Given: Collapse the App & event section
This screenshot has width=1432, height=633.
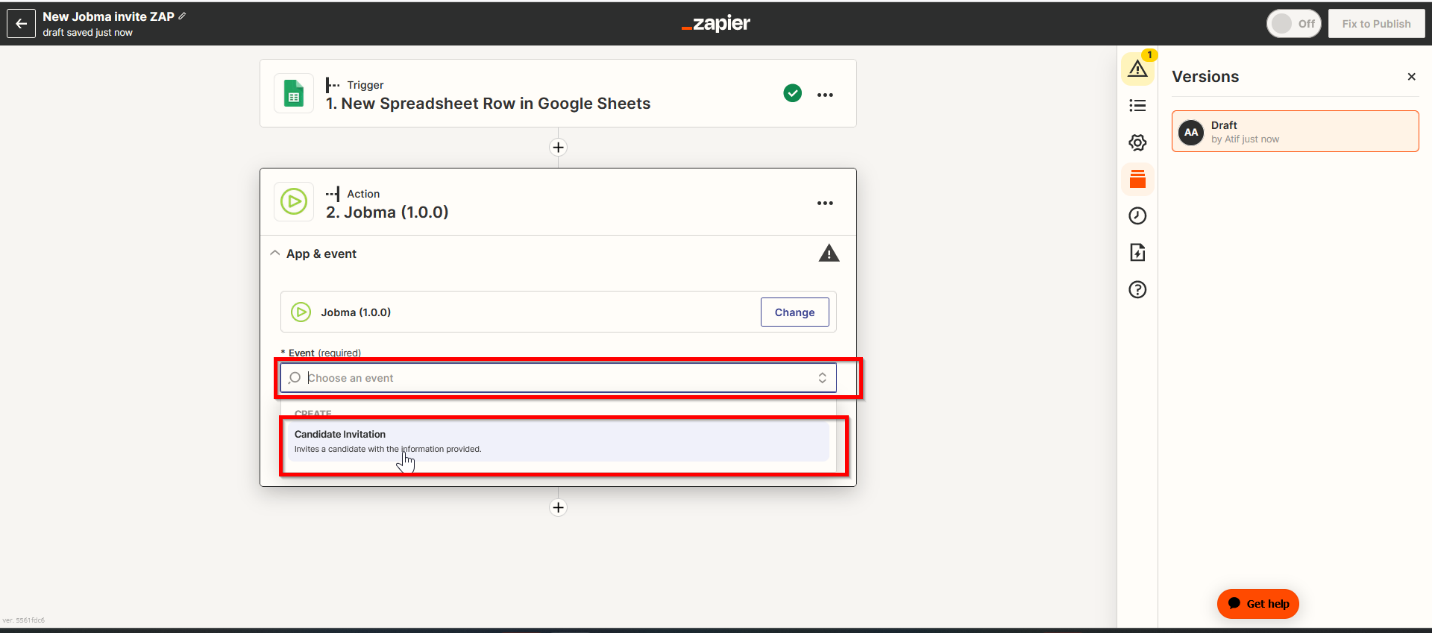Looking at the screenshot, I should 275,254.
